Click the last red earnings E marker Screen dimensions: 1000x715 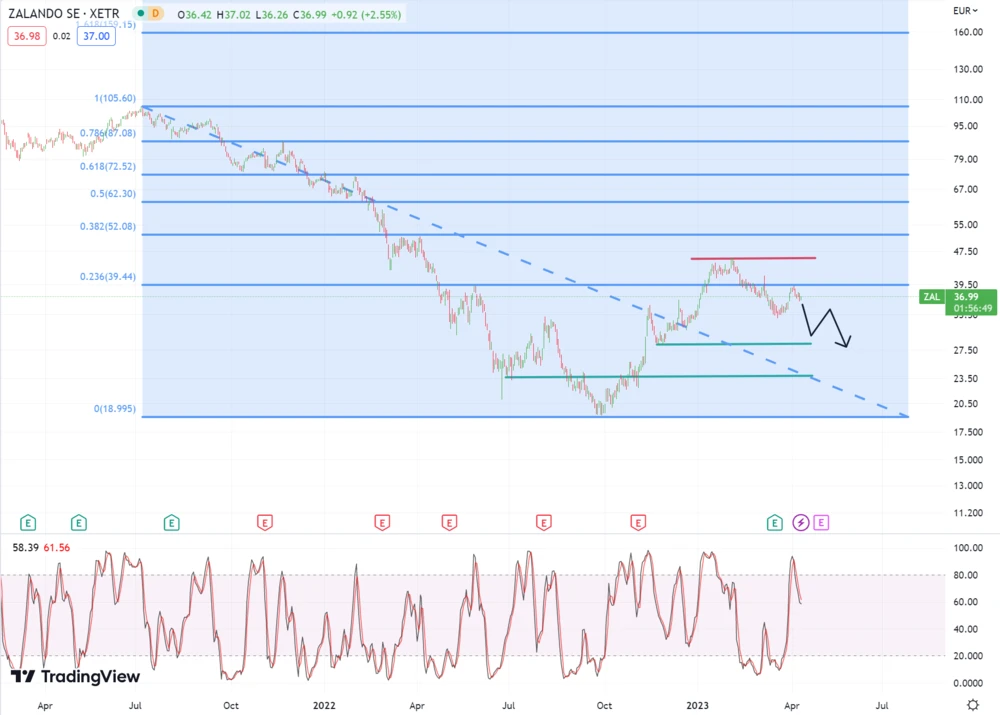click(637, 522)
